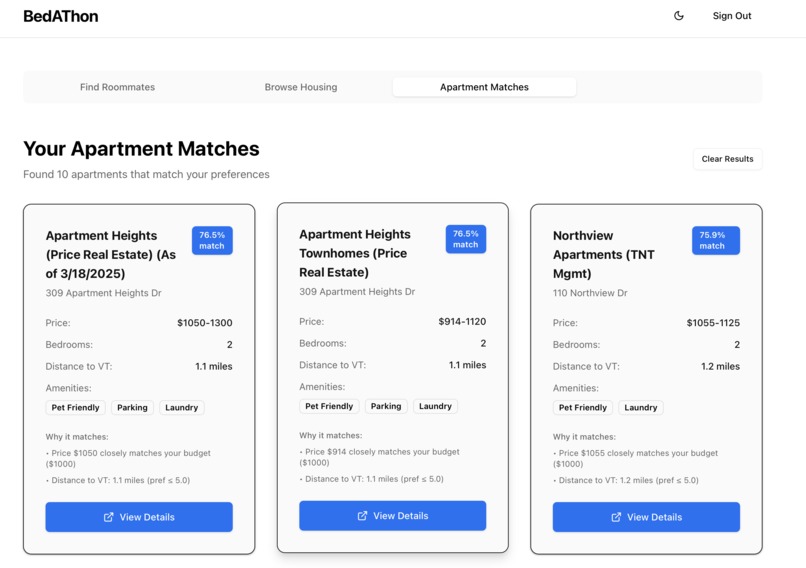Toggle dark mode moon icon
The width and height of the screenshot is (806, 568).
[679, 16]
